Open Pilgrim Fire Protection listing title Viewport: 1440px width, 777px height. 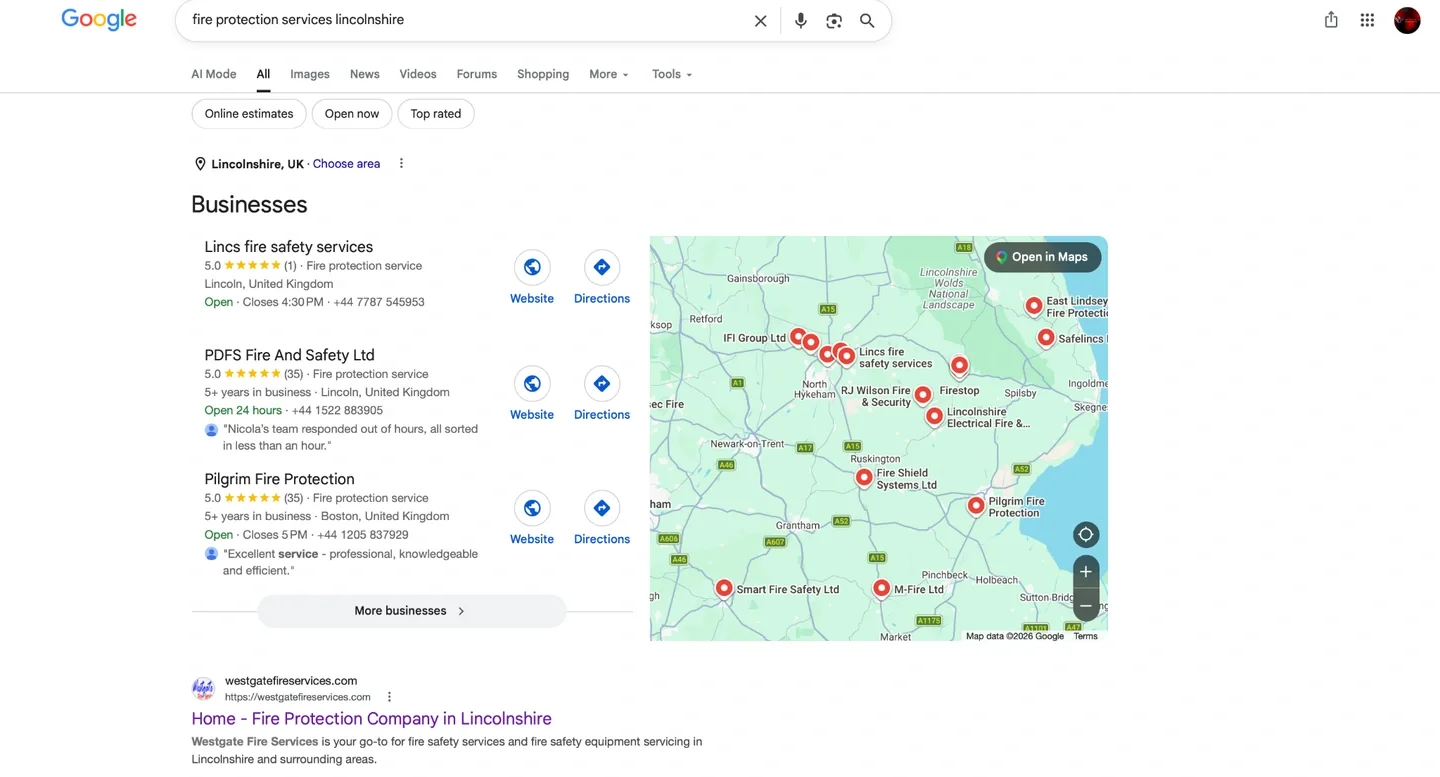point(280,479)
